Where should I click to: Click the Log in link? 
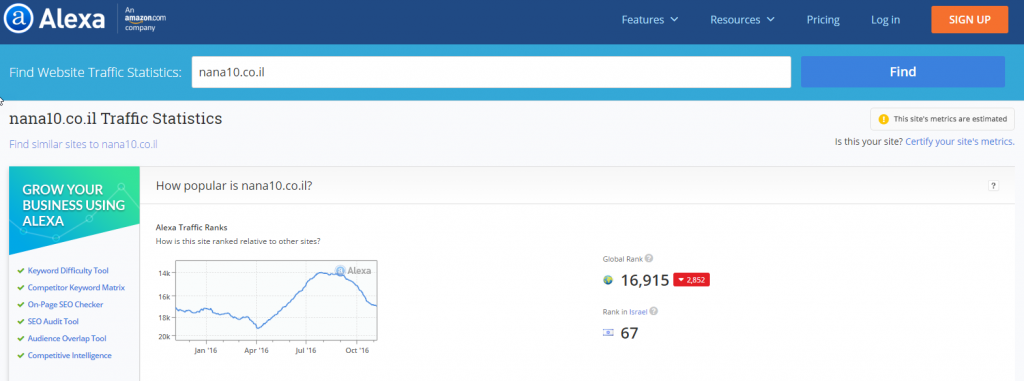885,20
